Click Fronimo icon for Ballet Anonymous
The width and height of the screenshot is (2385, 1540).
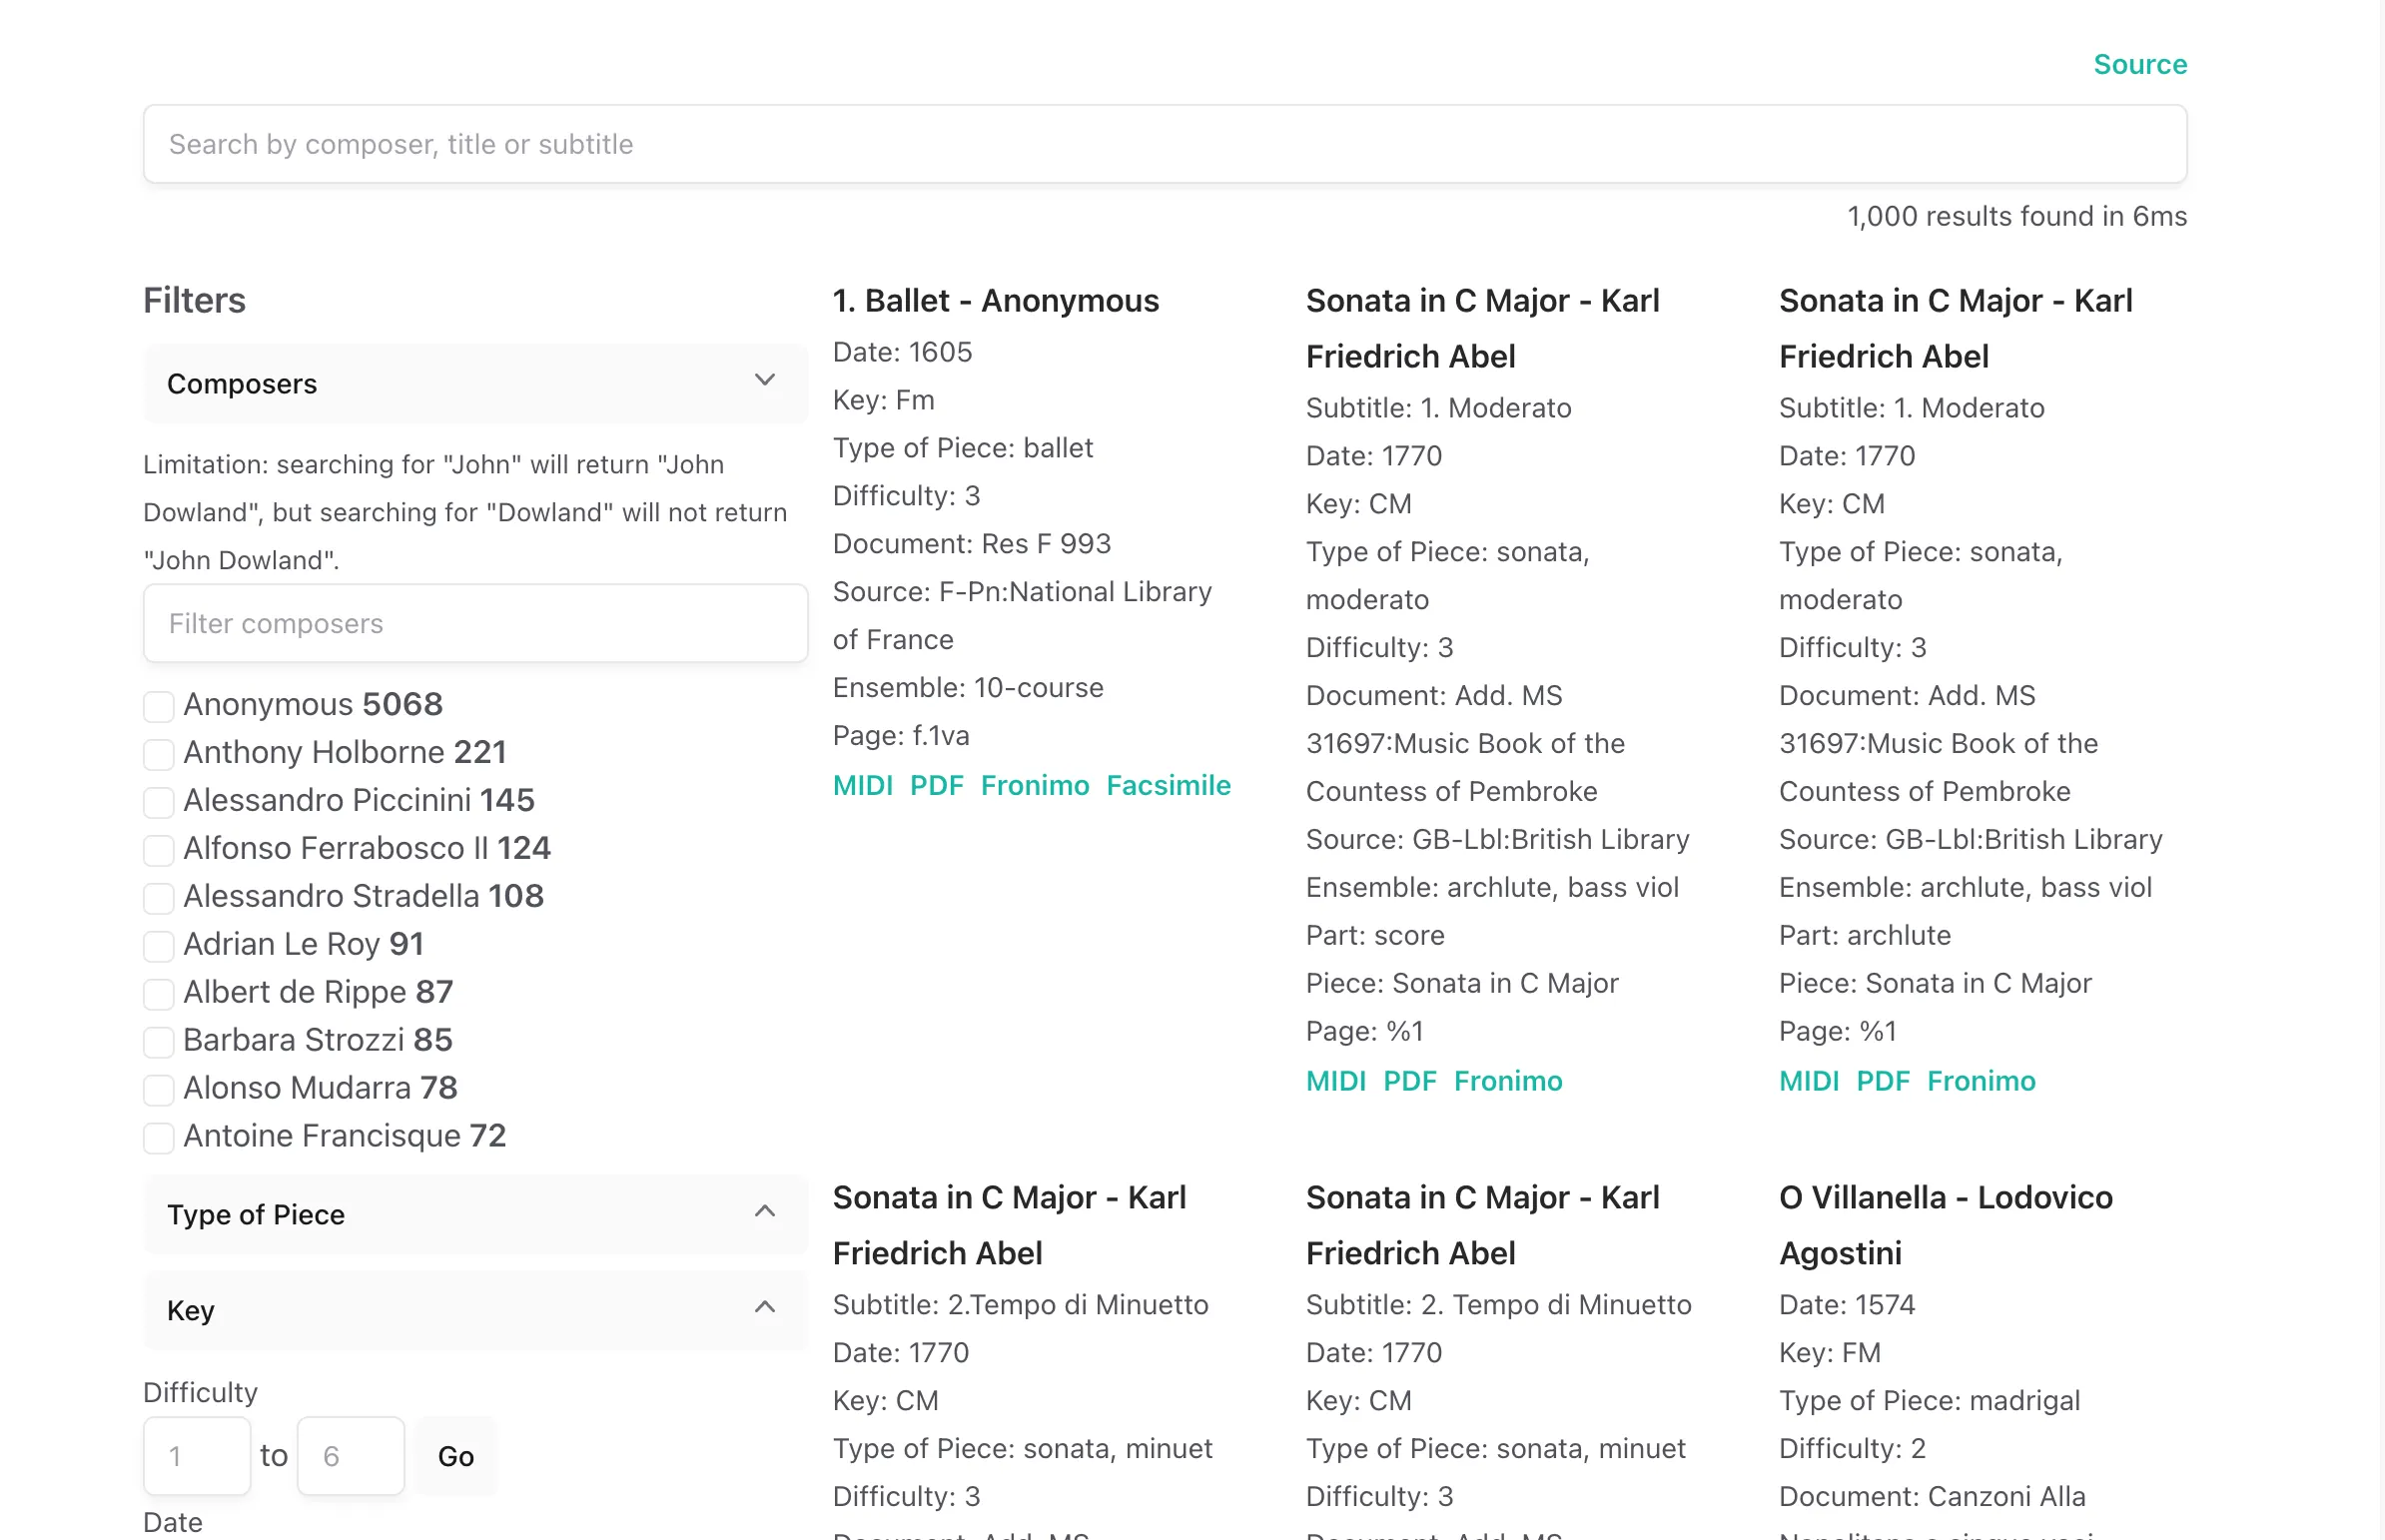tap(1033, 786)
